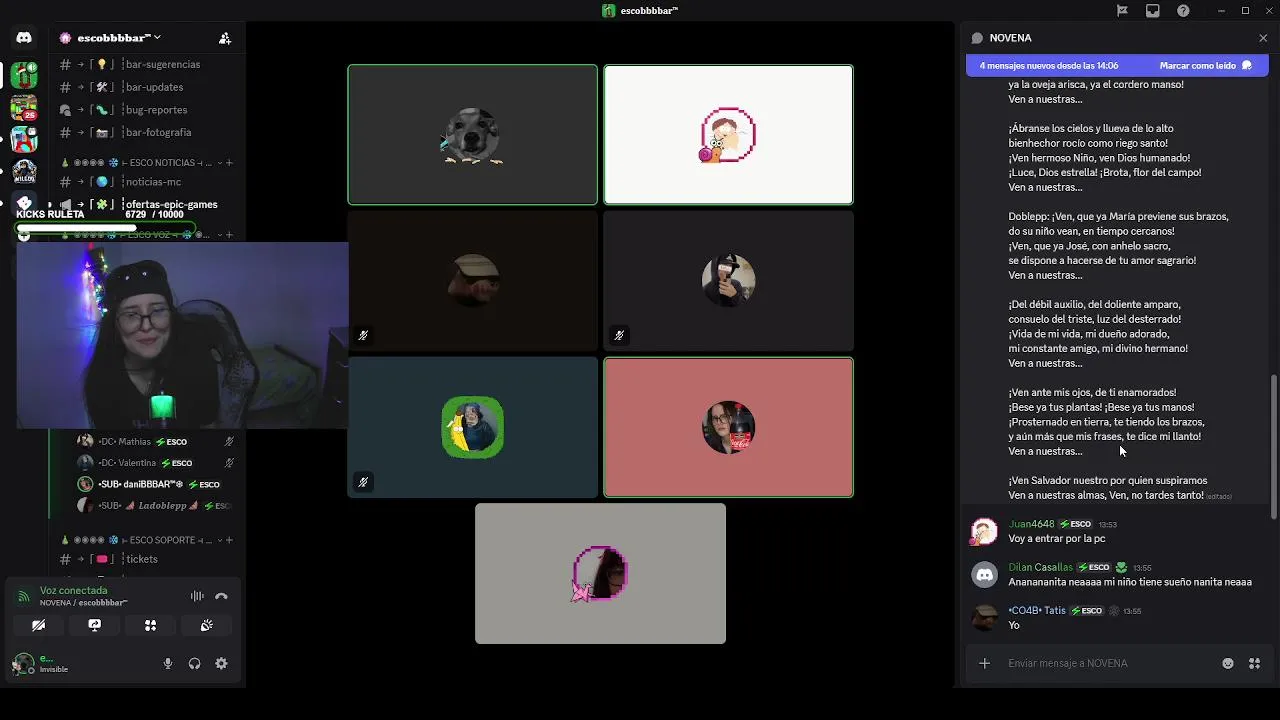
Task: Open own avatar status menu
Action: pos(23,664)
